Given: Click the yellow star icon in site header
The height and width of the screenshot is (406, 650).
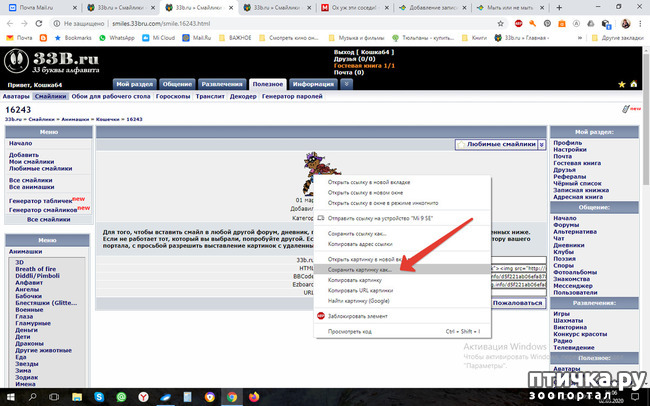Looking at the screenshot, I should coord(621,84).
